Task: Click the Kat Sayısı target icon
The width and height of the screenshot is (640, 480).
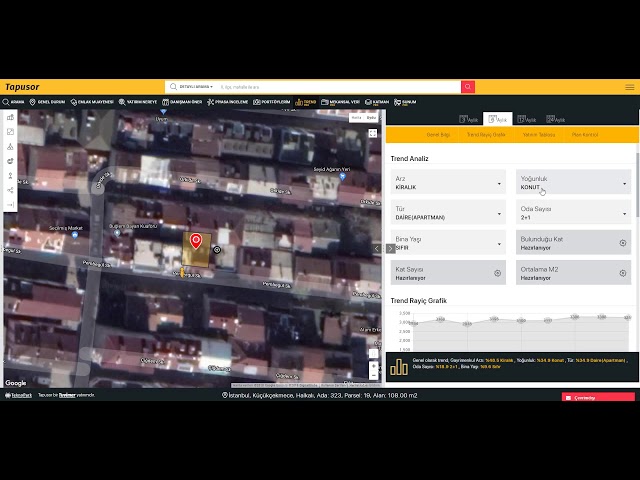Action: 498,273
